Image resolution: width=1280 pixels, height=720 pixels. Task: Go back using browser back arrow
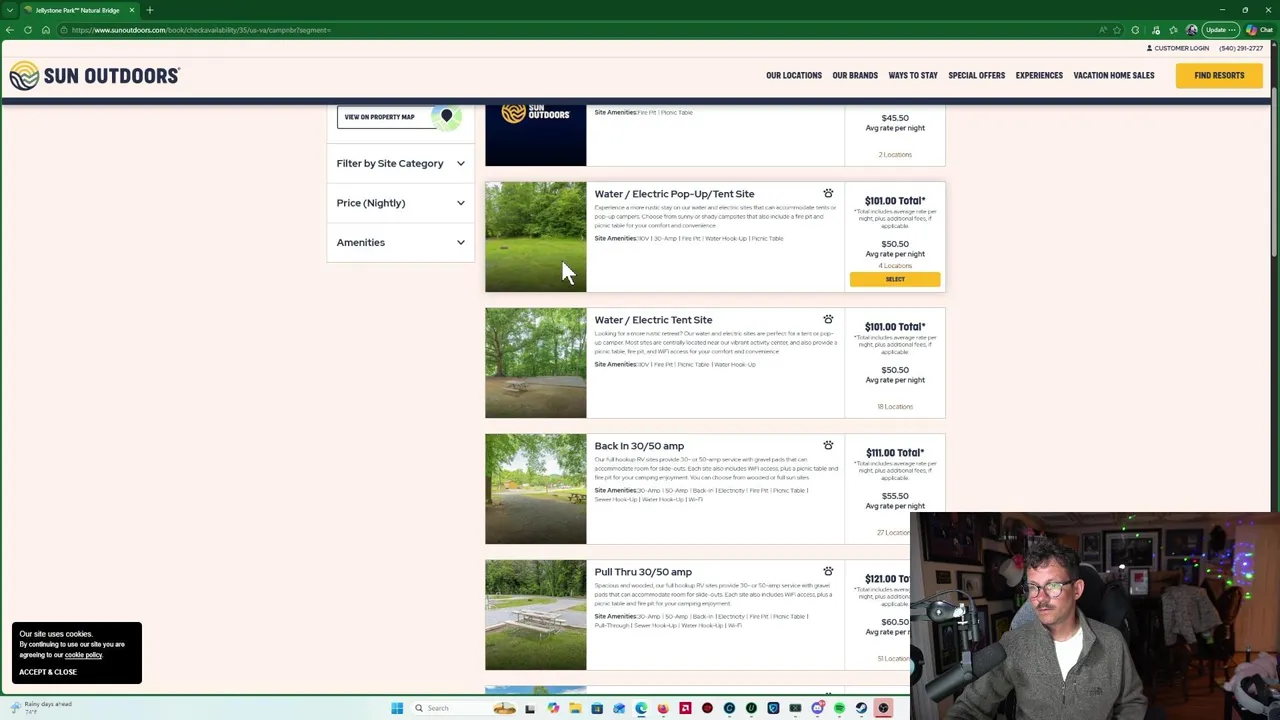pyautogui.click(x=10, y=30)
